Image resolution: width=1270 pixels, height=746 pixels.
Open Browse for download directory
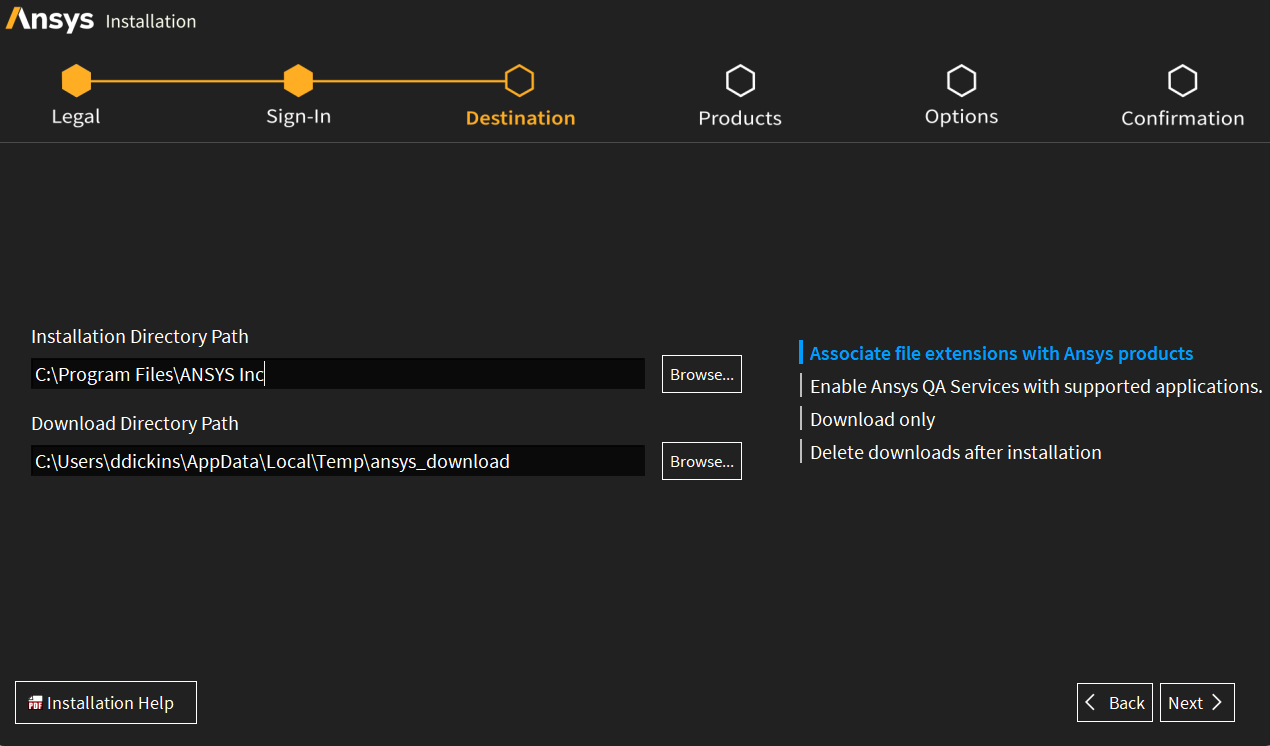tap(701, 460)
